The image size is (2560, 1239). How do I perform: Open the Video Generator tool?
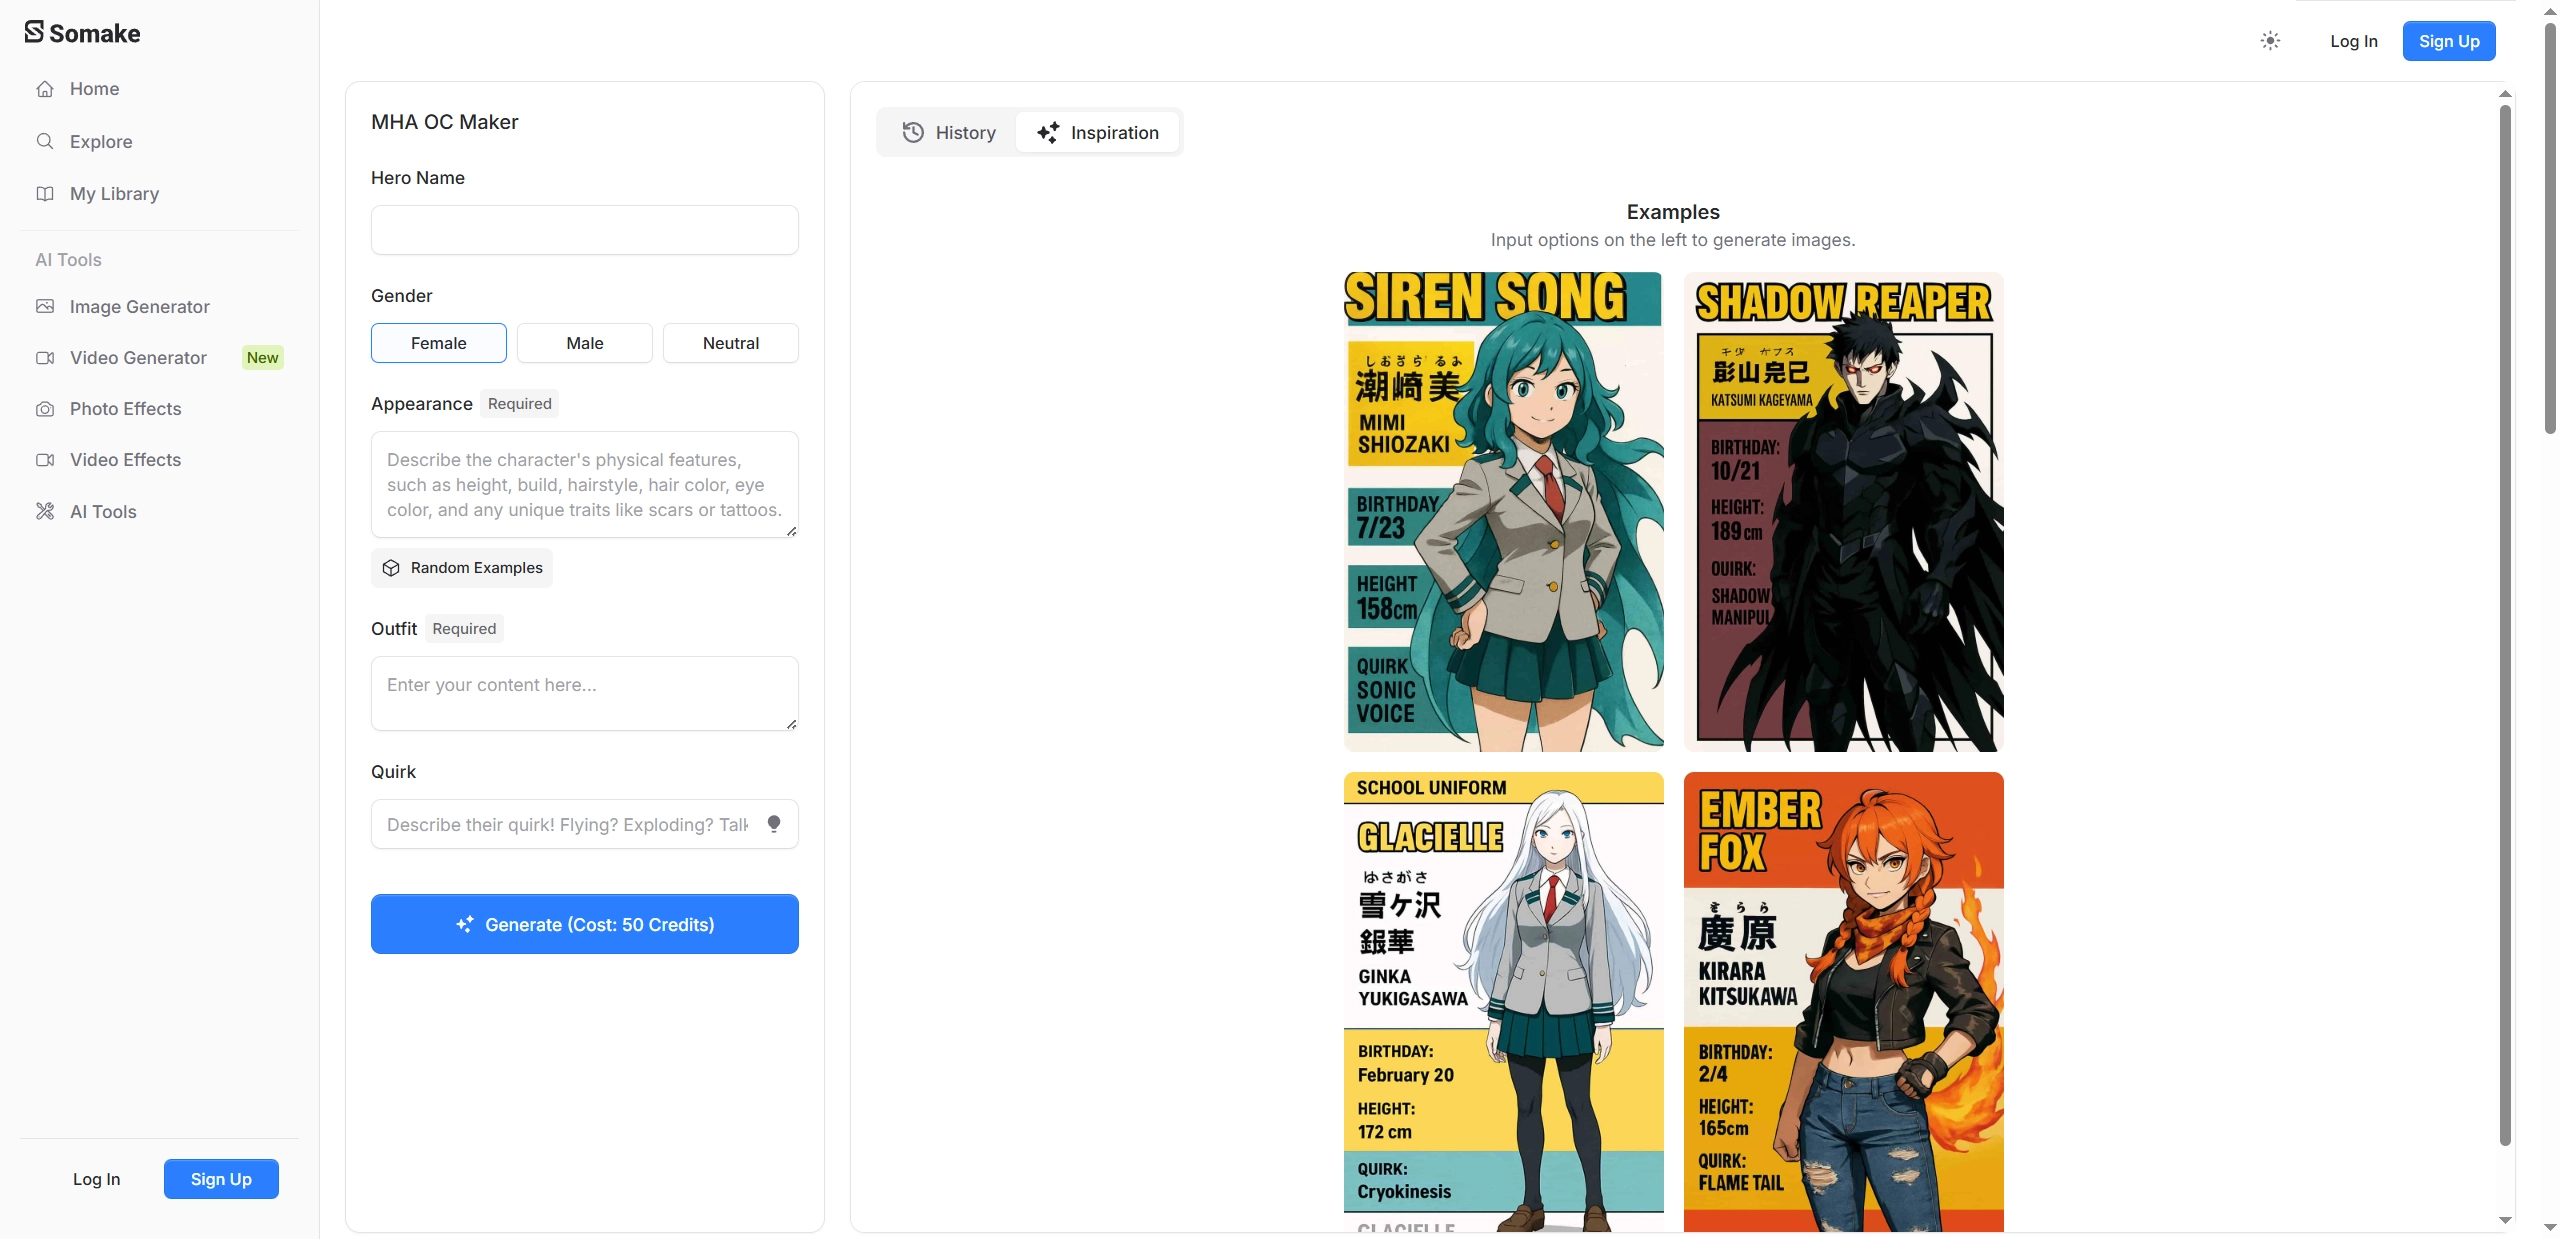click(x=136, y=358)
